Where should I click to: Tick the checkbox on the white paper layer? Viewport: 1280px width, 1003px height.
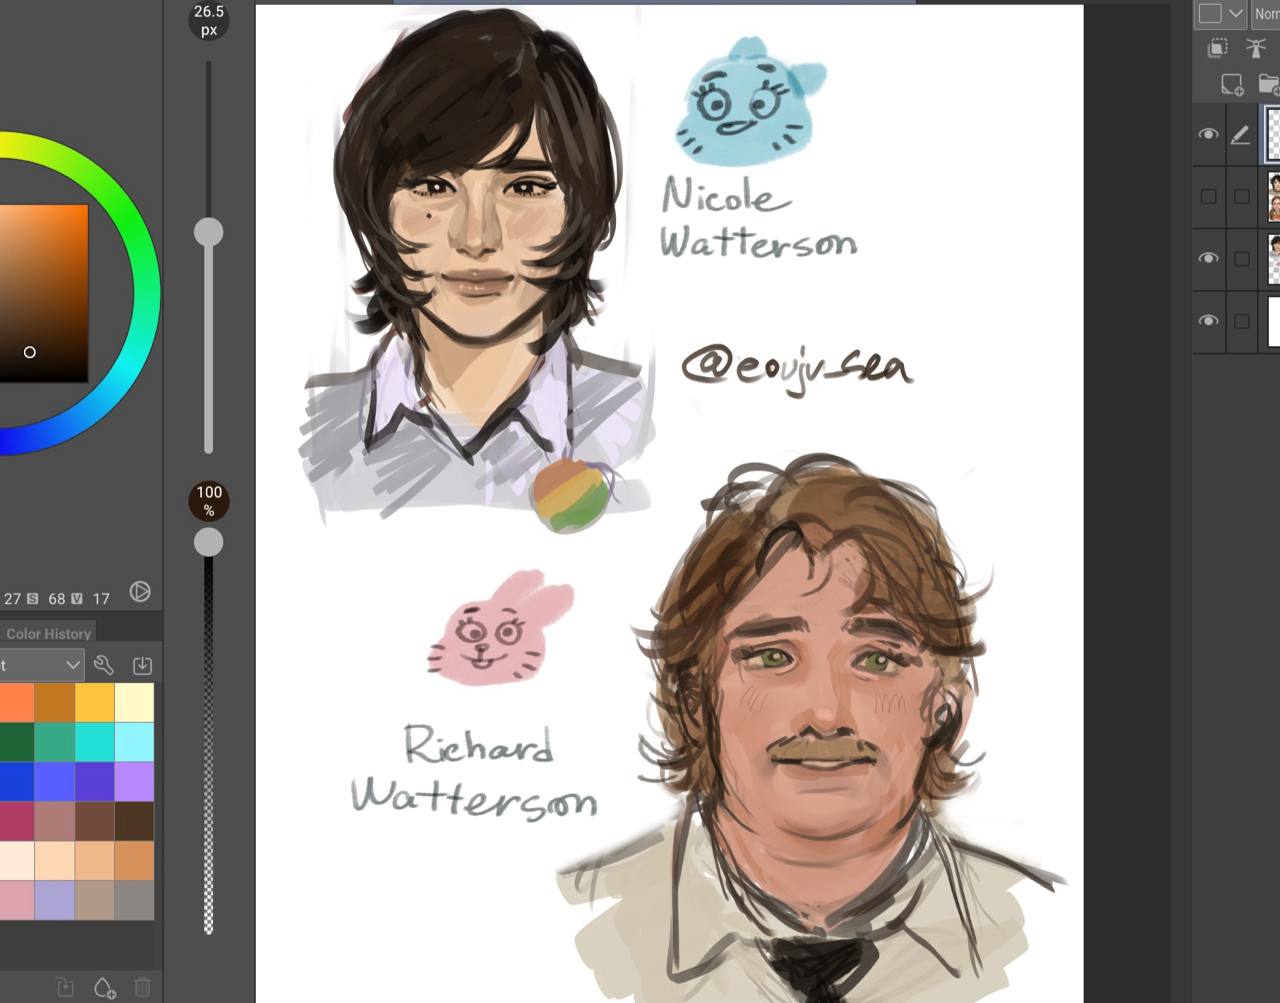1241,321
